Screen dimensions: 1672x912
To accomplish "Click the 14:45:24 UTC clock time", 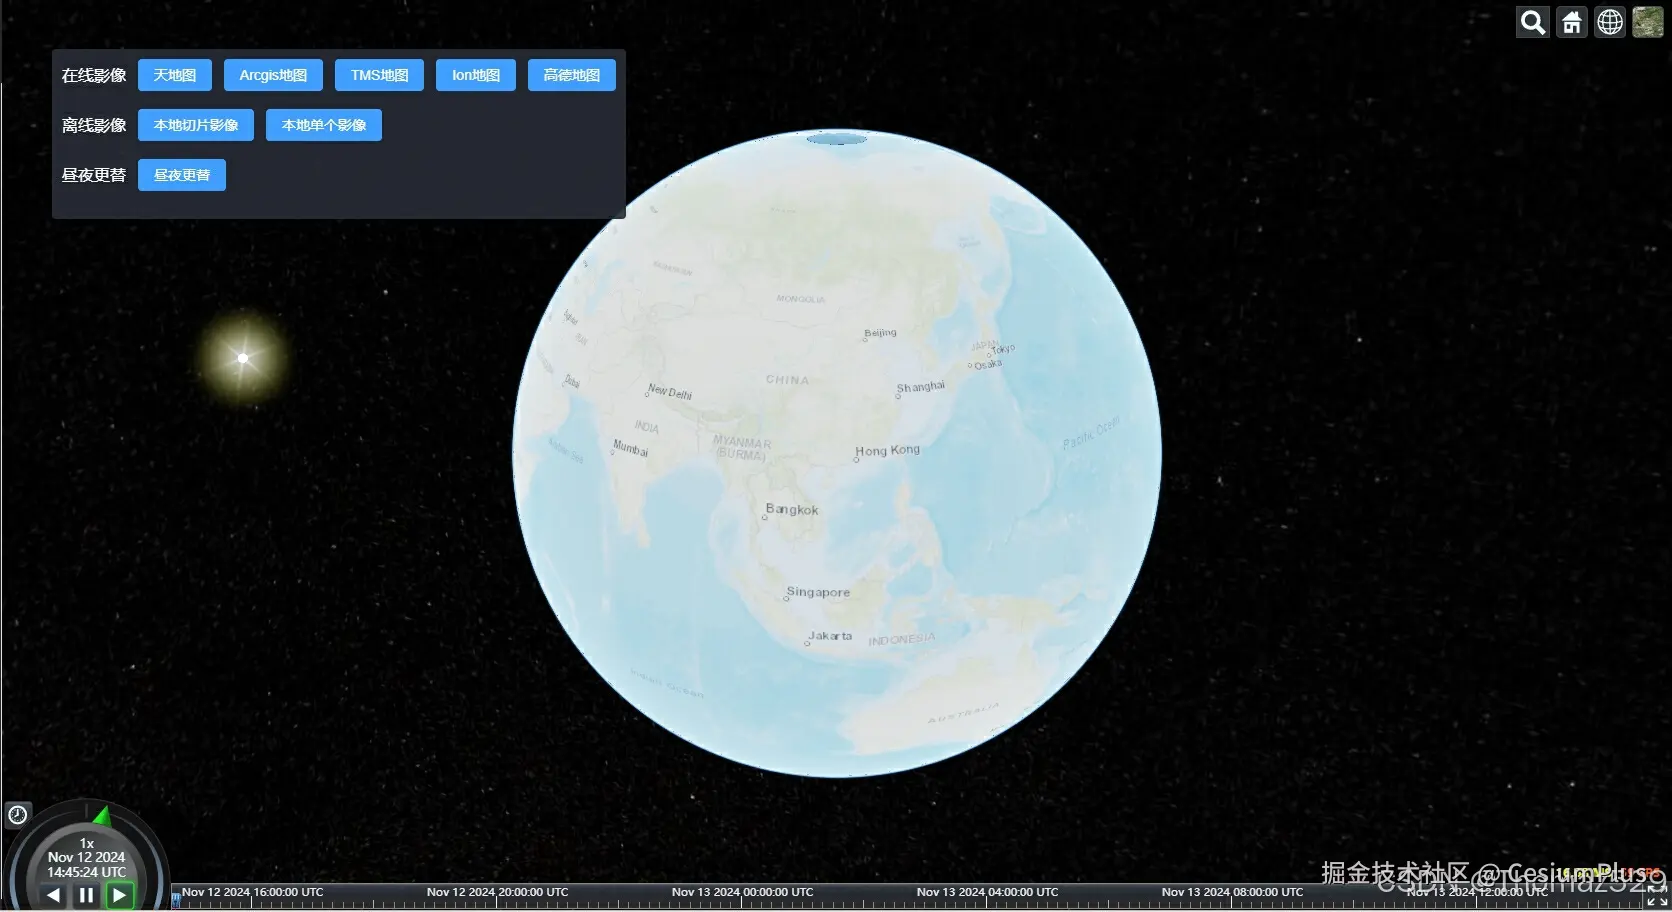I will [87, 872].
